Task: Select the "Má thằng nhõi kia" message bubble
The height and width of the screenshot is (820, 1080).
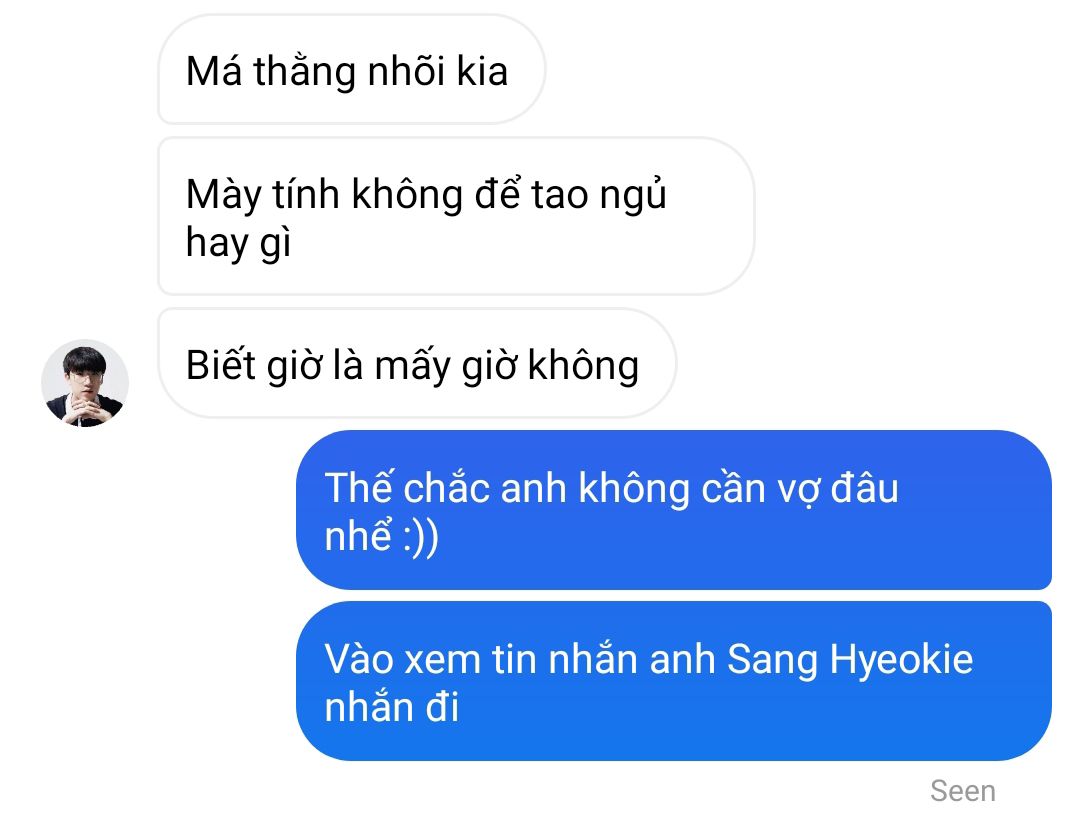Action: coord(352,70)
